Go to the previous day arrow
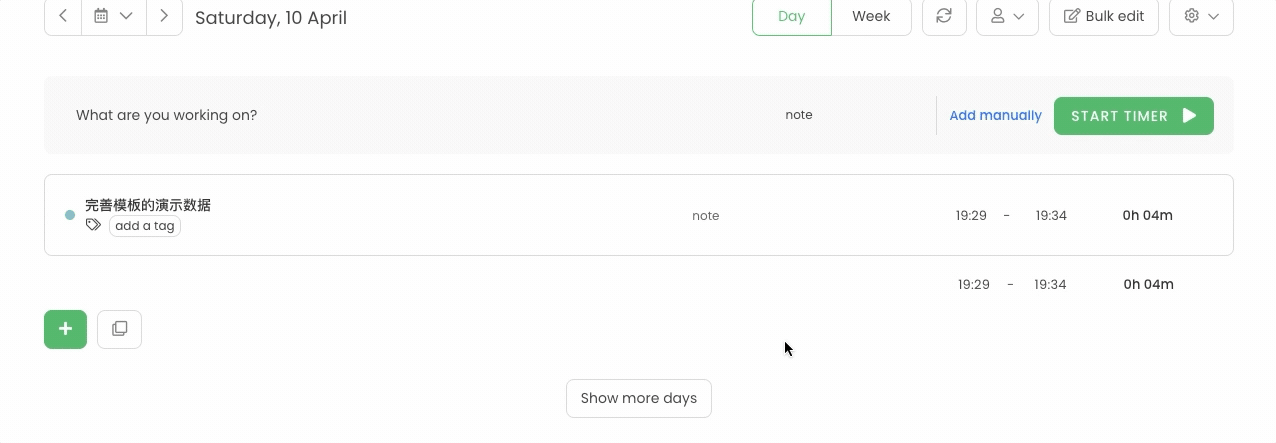Viewport: 1276px width, 443px height. [x=63, y=17]
